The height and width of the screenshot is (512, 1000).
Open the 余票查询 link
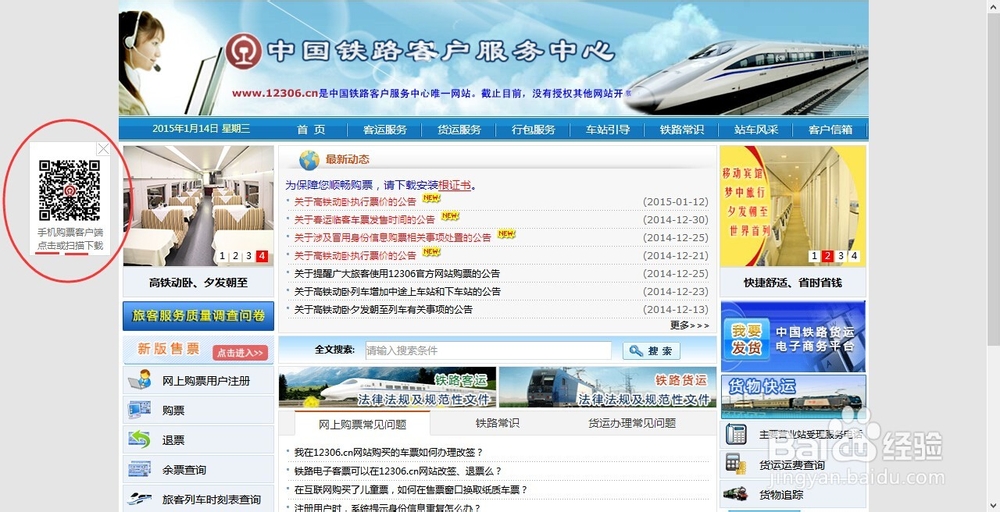(184, 470)
